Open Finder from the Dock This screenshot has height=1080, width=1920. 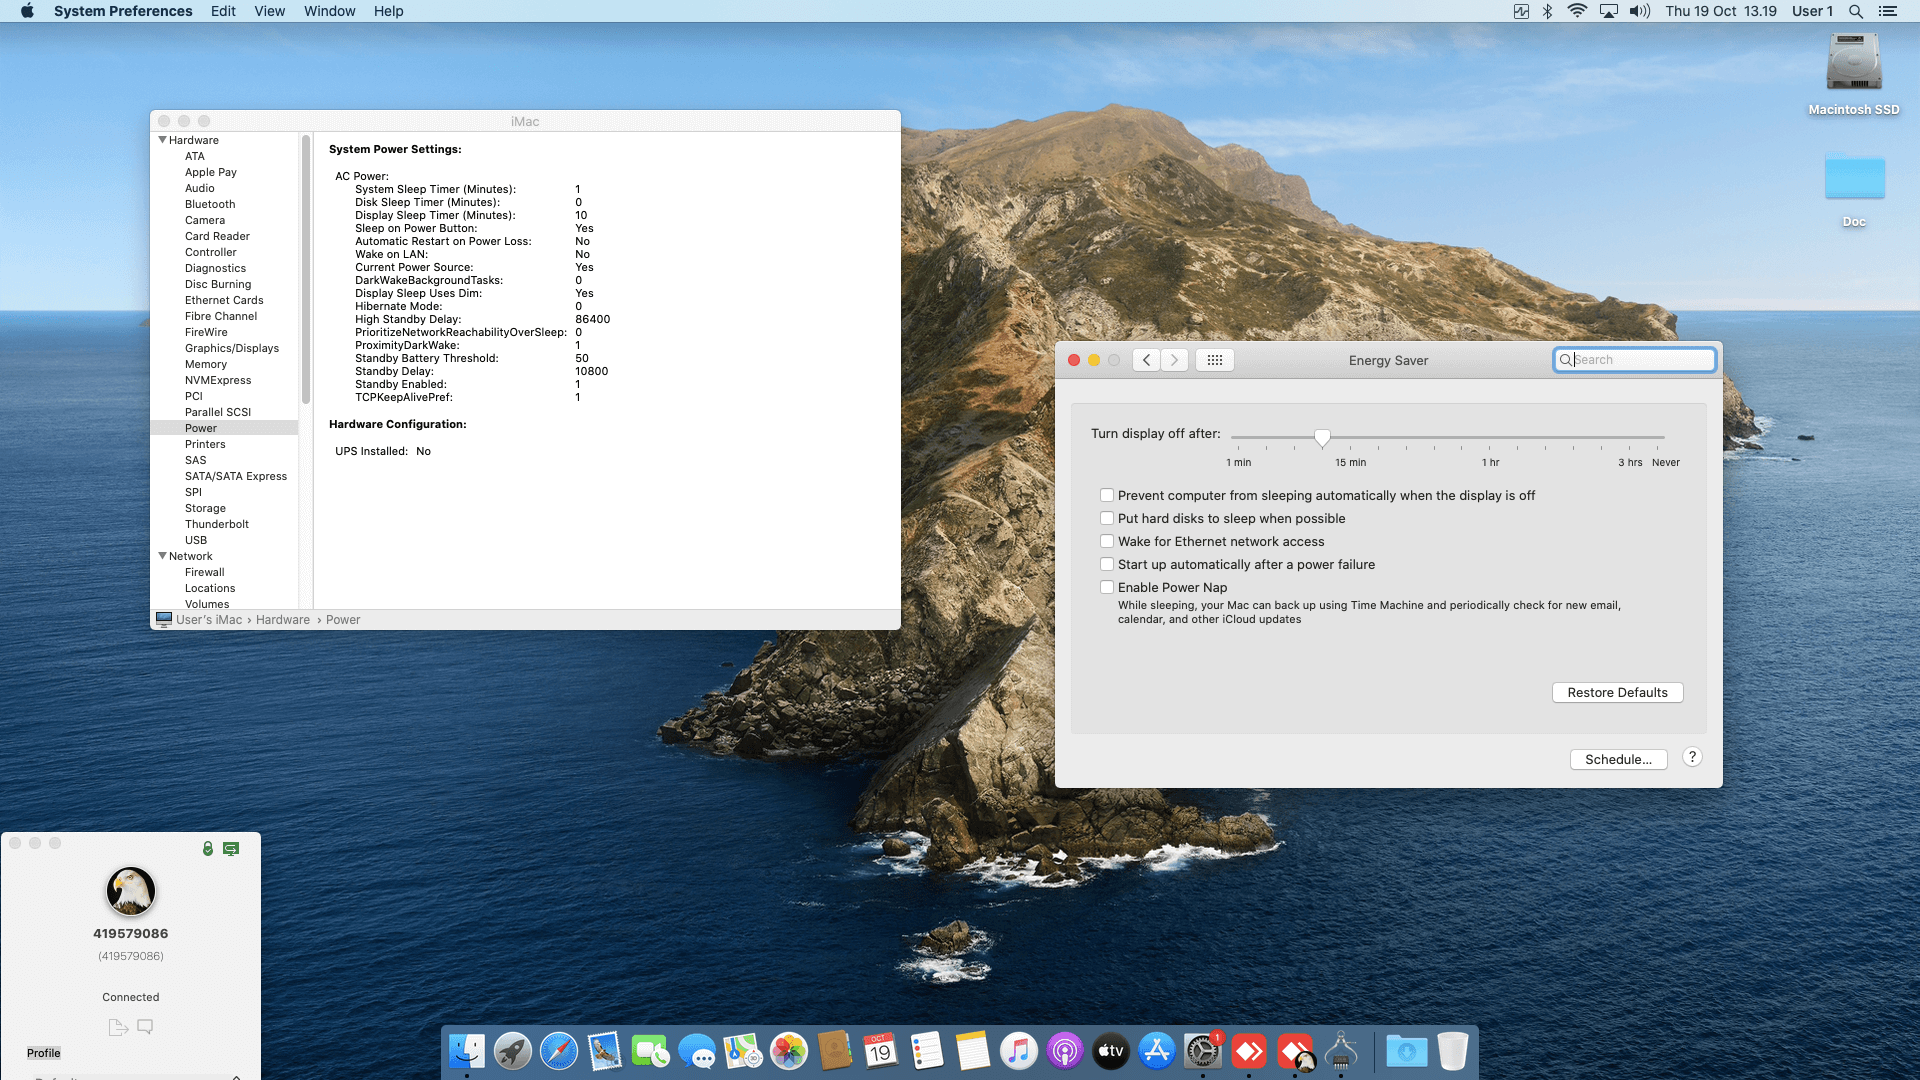coord(467,1051)
